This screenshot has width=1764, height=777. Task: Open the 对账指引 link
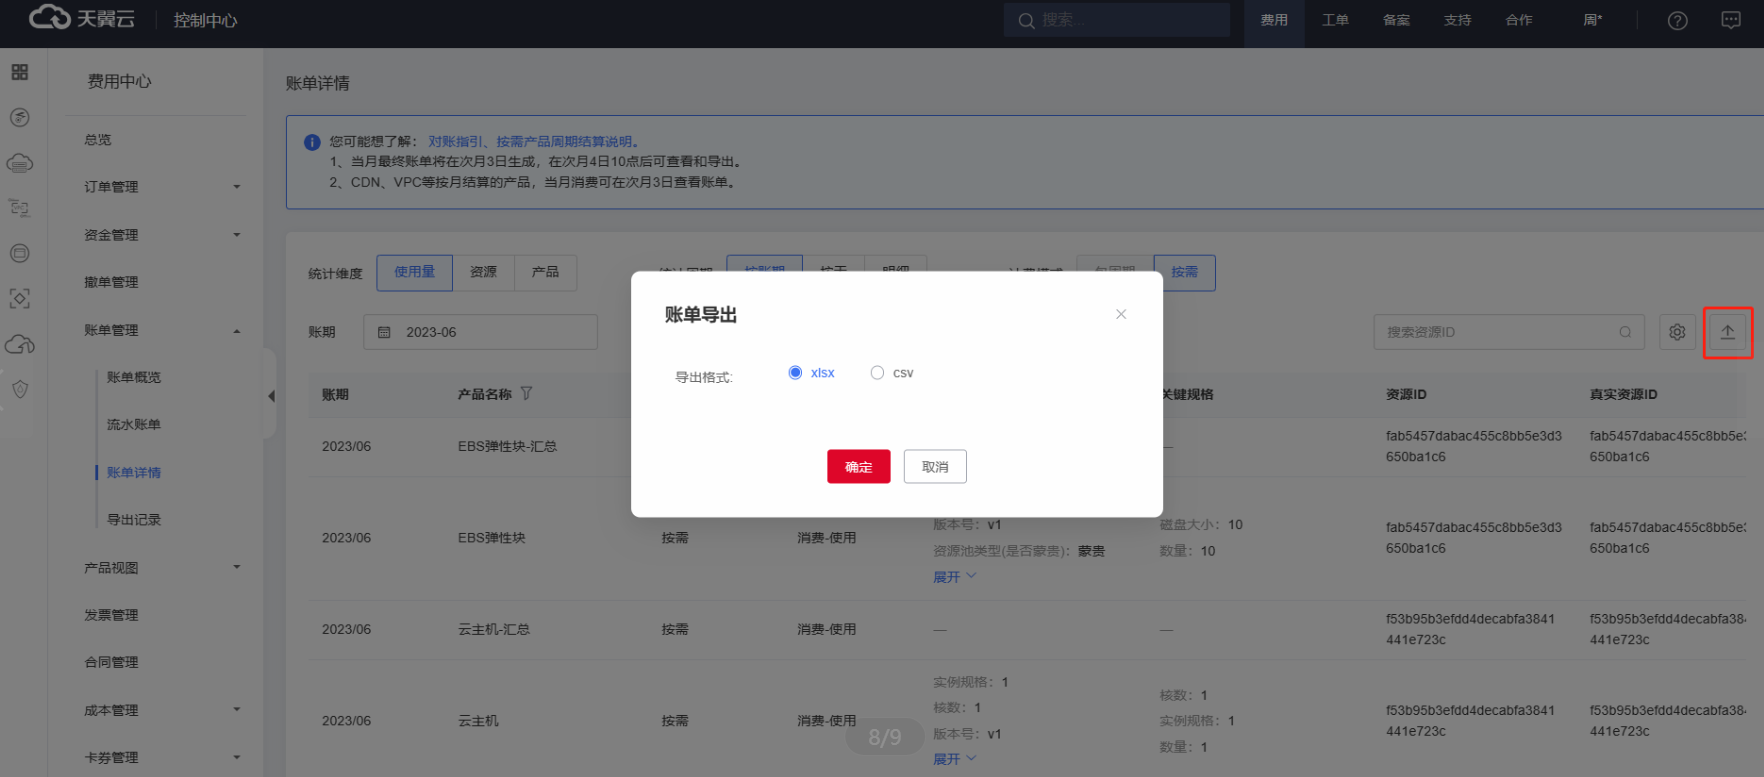(x=458, y=142)
